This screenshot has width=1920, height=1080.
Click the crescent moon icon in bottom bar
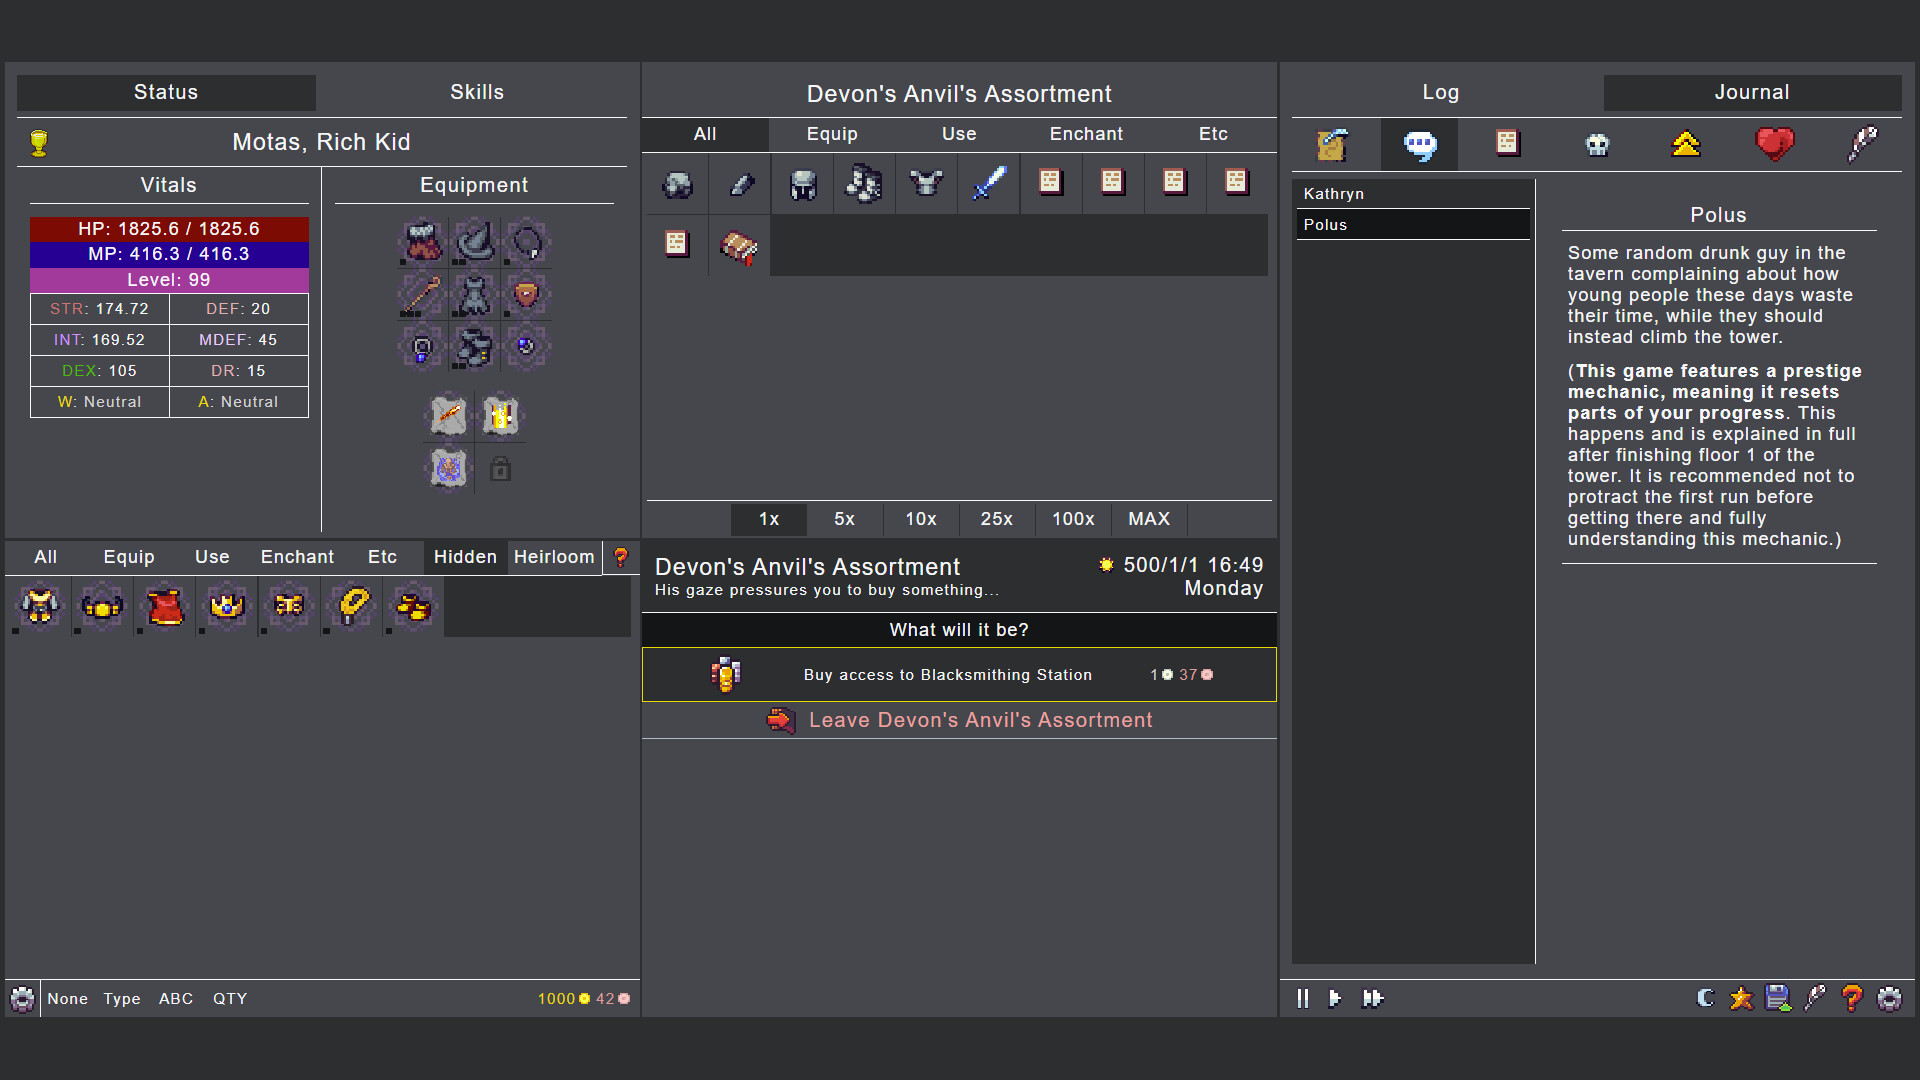pos(1706,998)
